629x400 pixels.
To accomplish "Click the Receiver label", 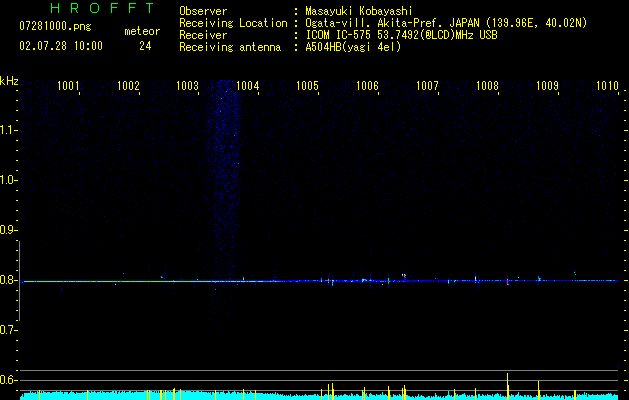I will [x=203, y=35].
